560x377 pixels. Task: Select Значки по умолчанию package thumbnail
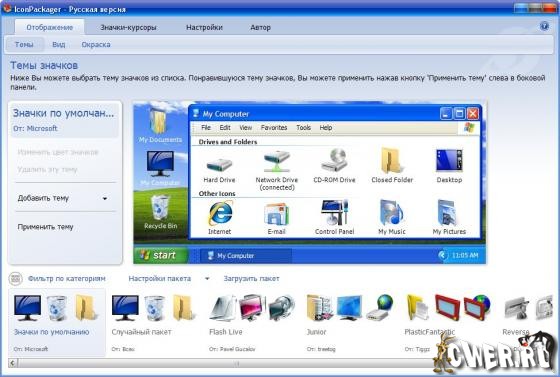pos(57,322)
